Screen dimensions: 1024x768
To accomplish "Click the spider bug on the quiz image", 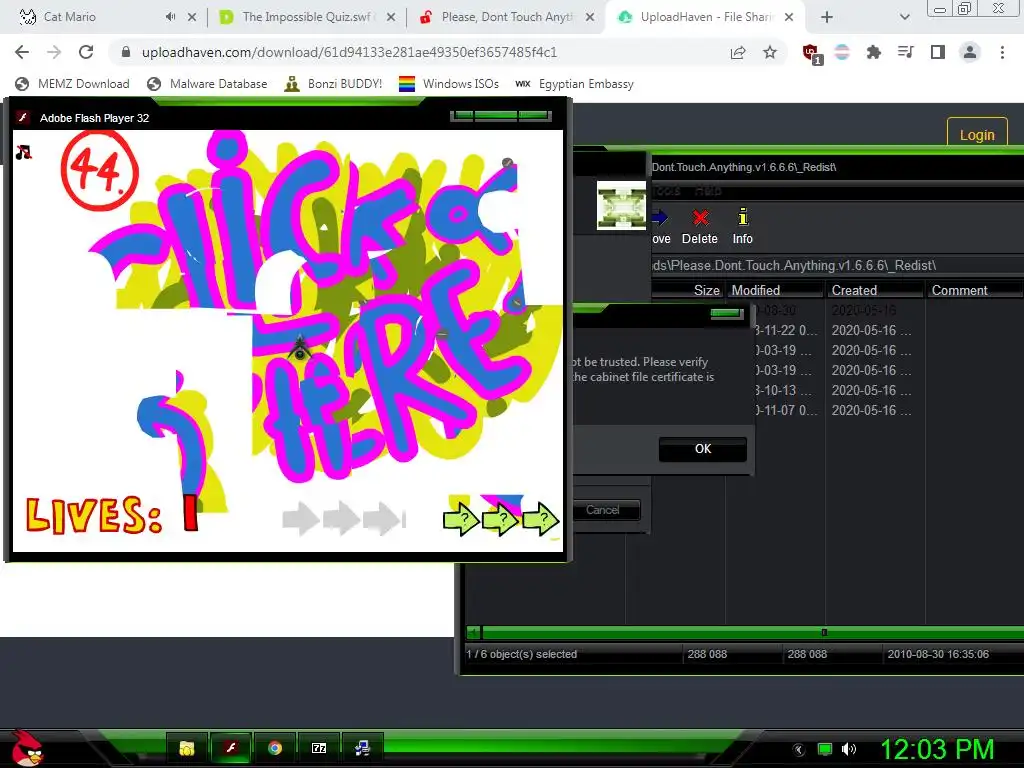I will point(300,349).
